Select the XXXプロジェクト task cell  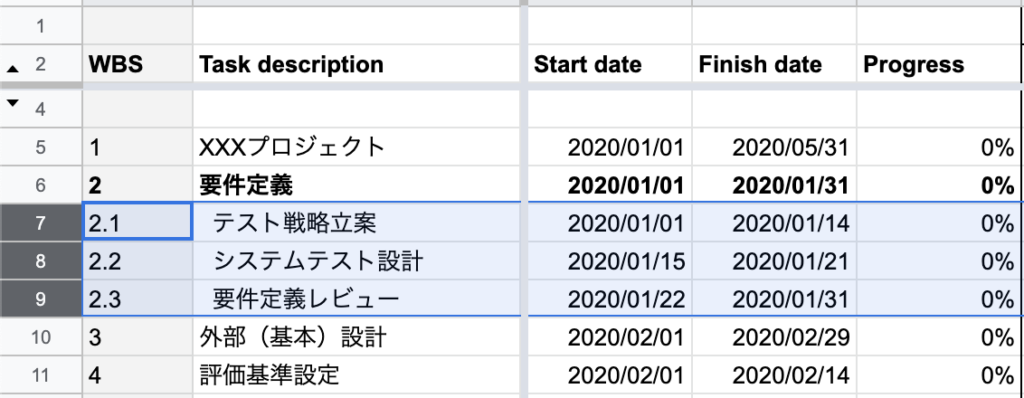(x=358, y=147)
